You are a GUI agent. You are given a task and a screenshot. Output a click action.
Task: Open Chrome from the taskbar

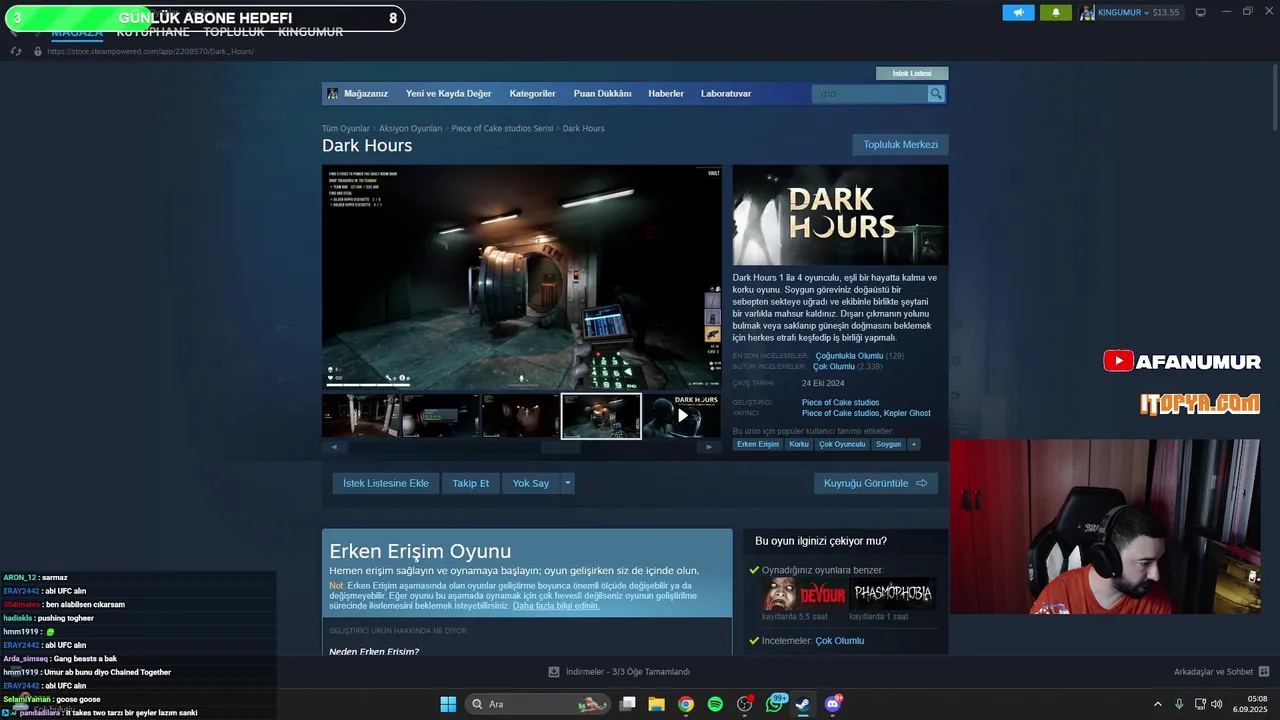685,704
